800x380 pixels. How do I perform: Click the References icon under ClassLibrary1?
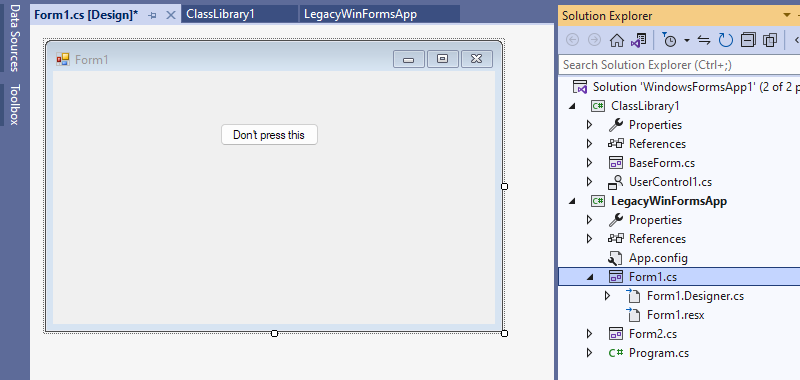[x=616, y=144]
